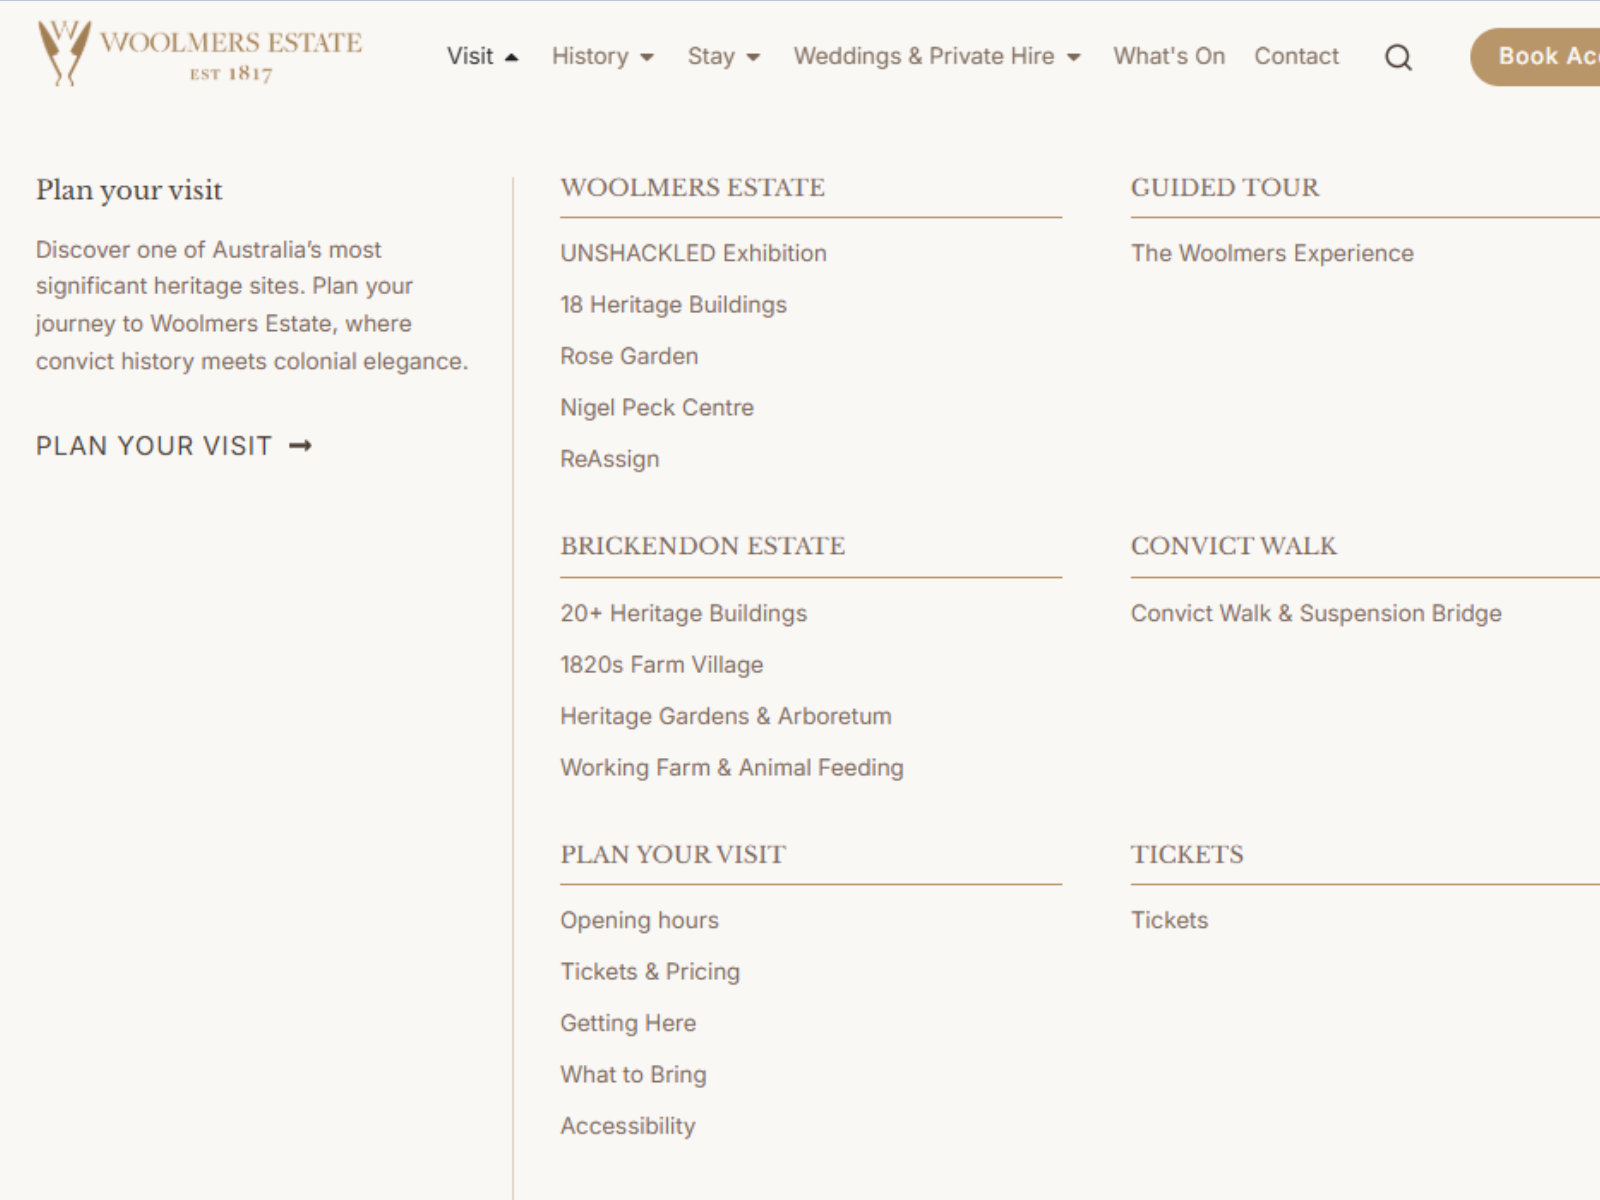Collapse the Visit dropdown menu
The image size is (1600, 1200).
coord(482,56)
